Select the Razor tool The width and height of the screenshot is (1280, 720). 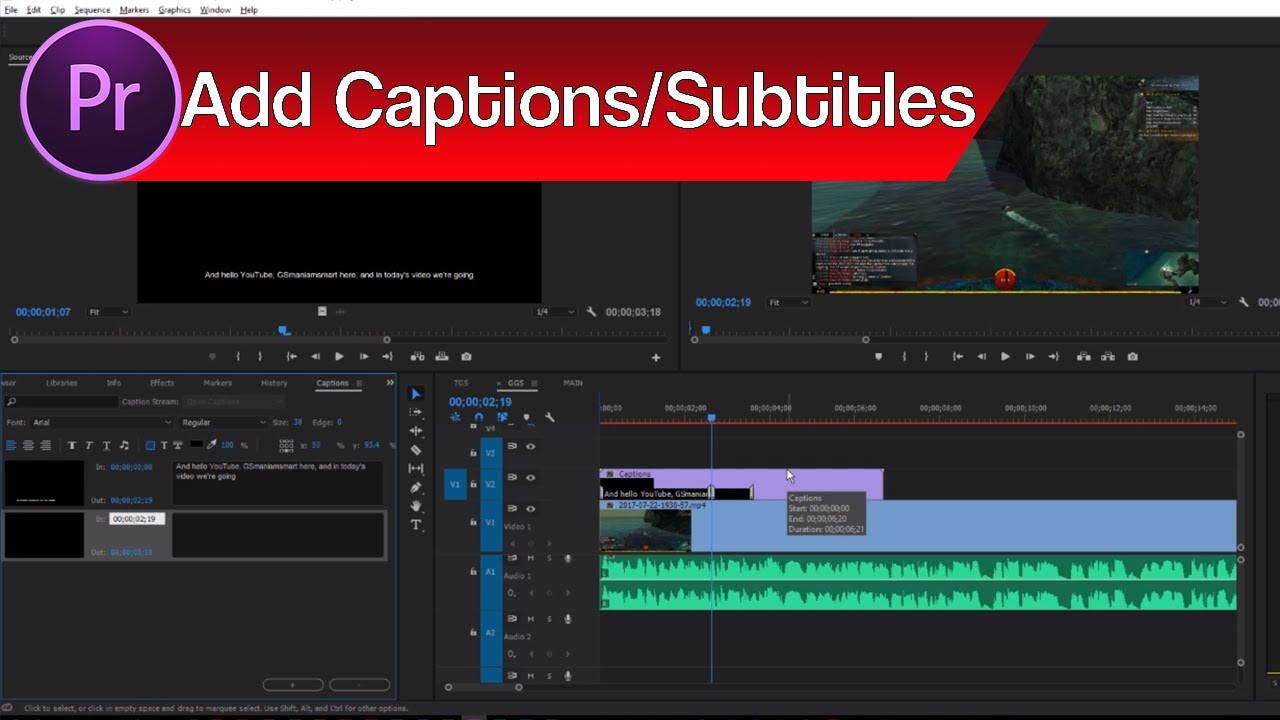point(416,450)
